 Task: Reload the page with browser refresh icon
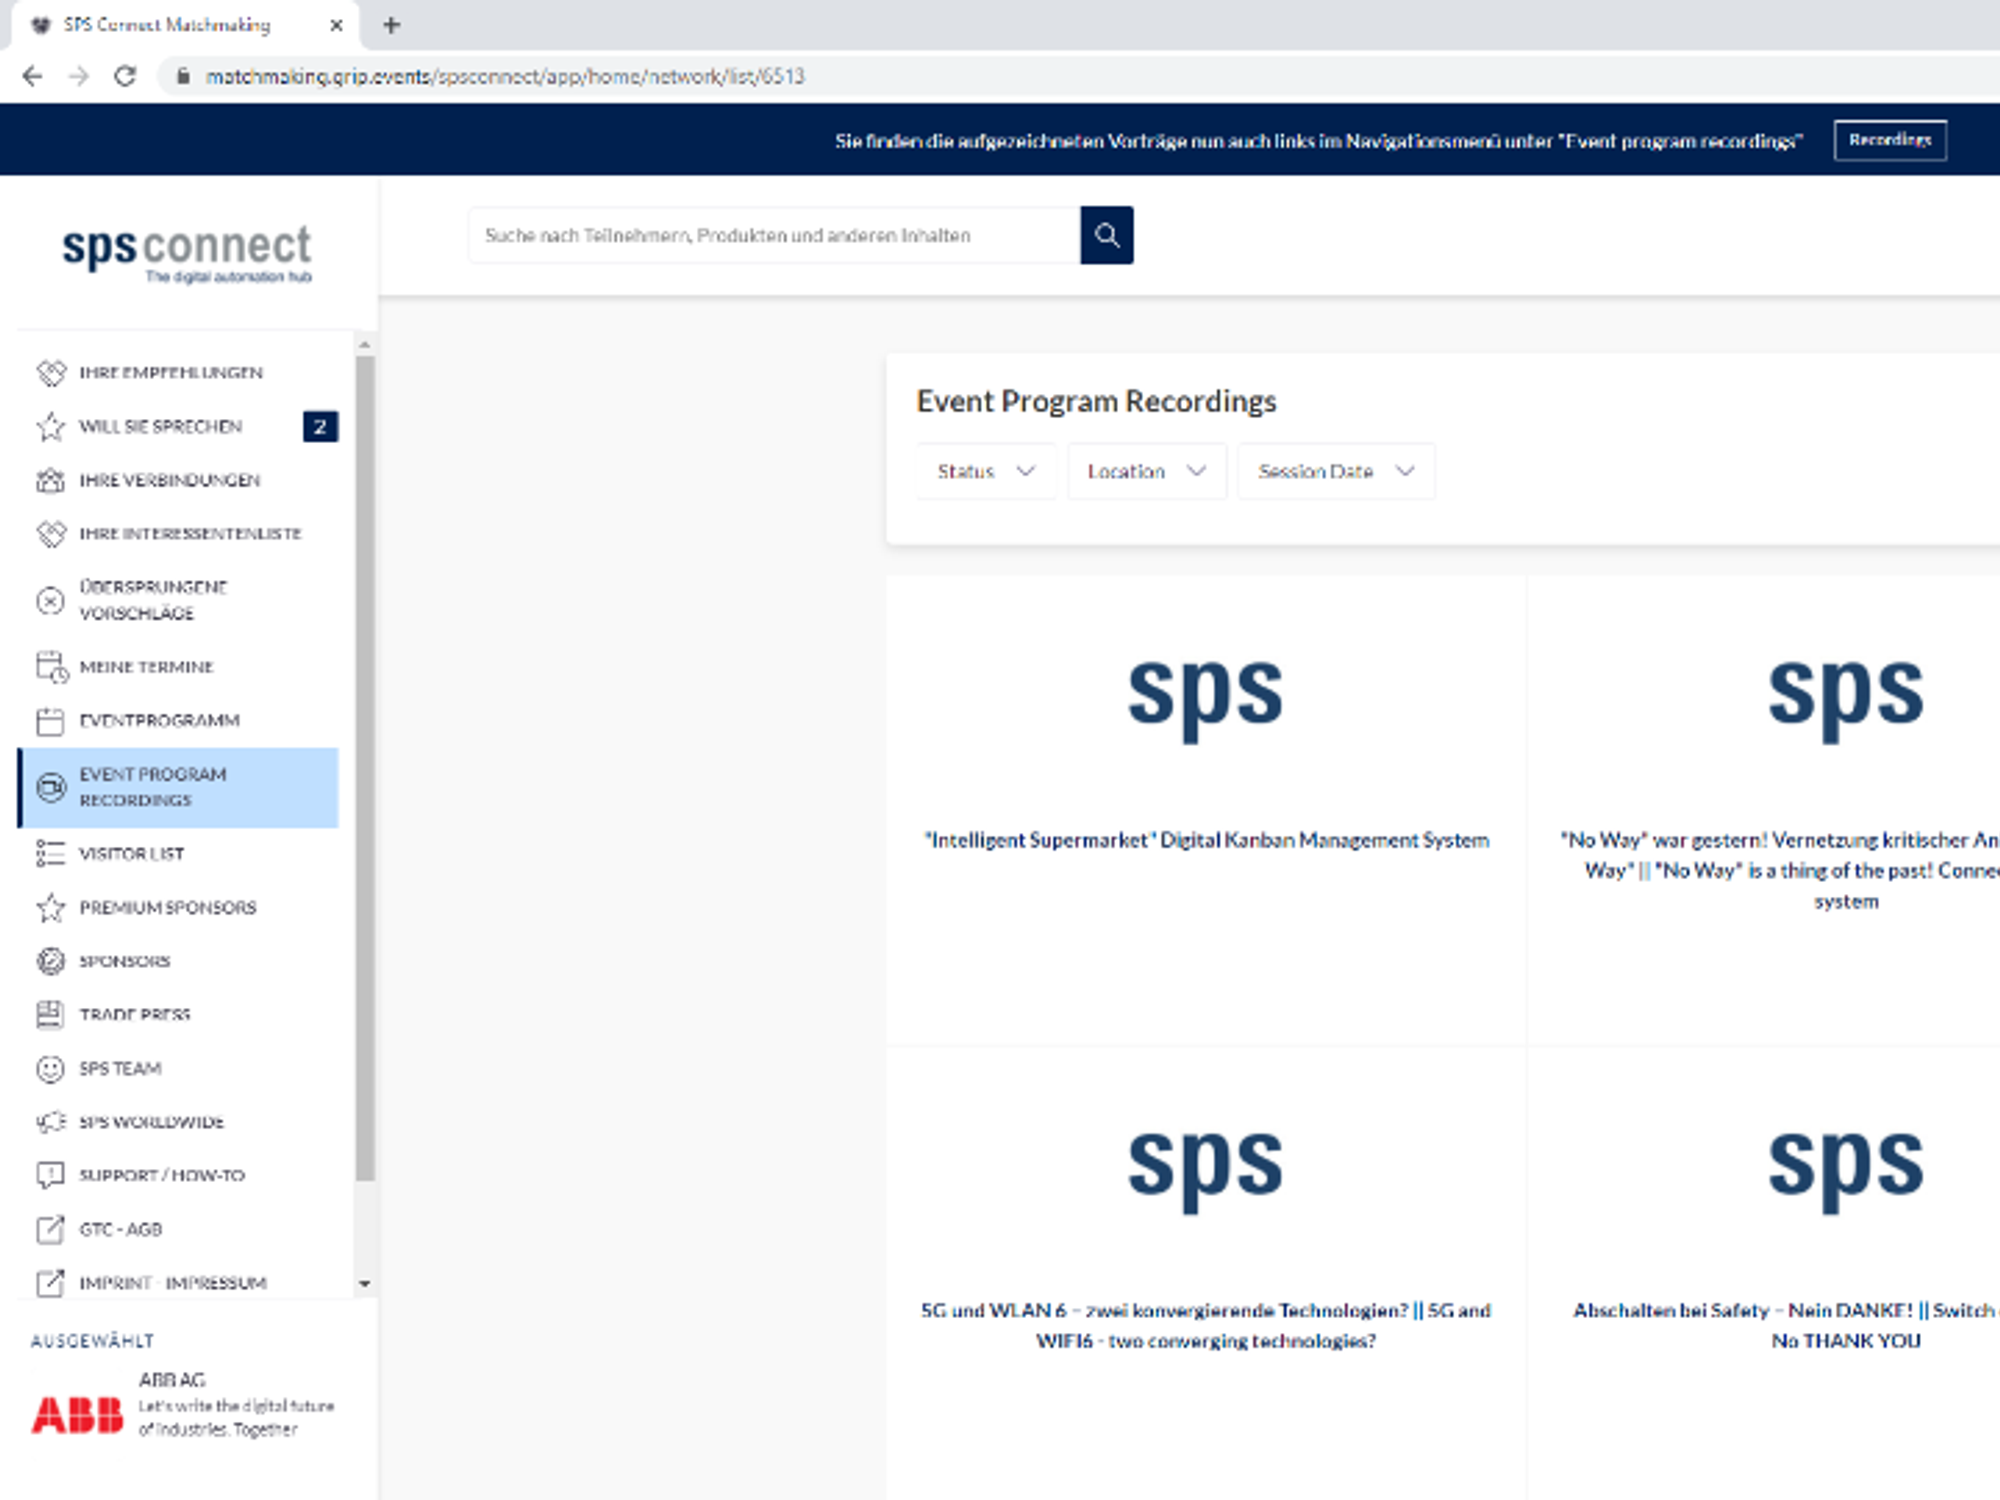pyautogui.click(x=125, y=76)
